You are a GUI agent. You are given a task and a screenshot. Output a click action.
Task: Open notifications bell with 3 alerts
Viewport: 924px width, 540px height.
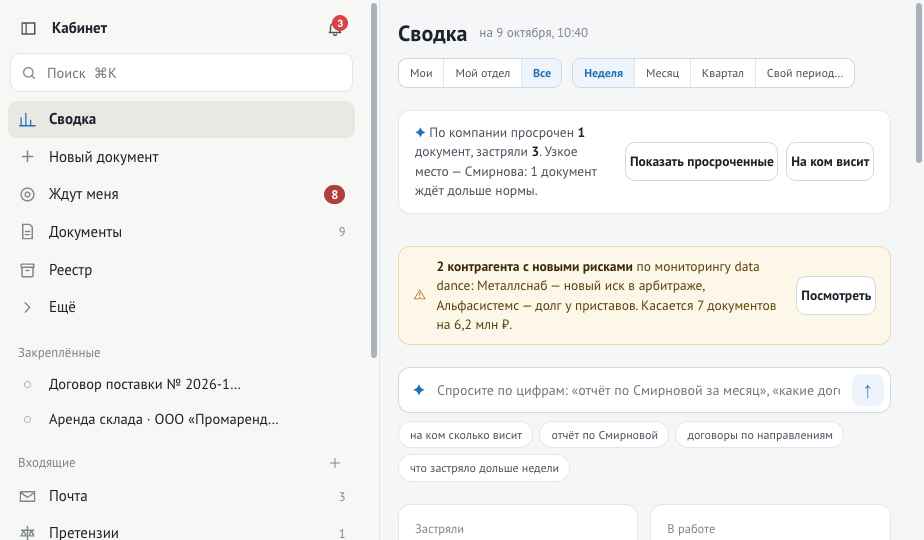click(335, 28)
